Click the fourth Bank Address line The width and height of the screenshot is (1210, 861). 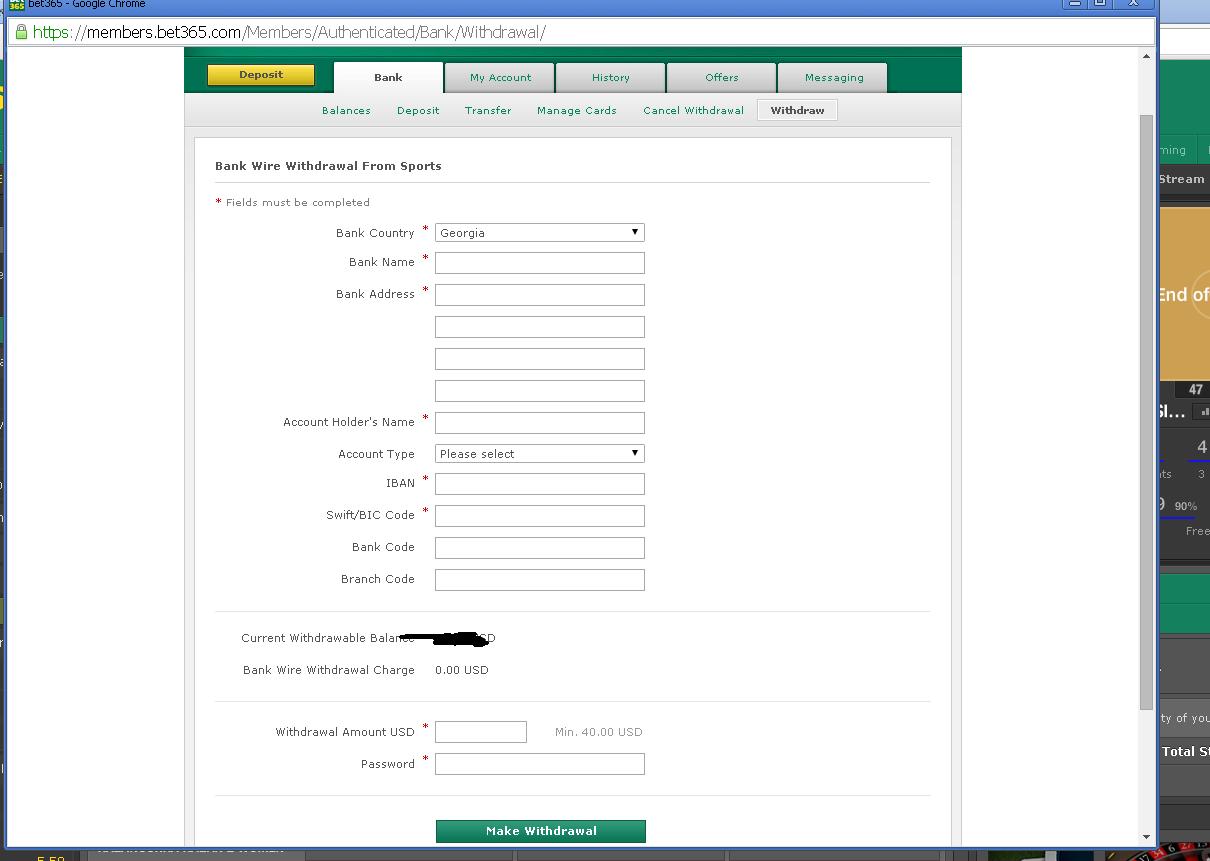tap(540, 391)
